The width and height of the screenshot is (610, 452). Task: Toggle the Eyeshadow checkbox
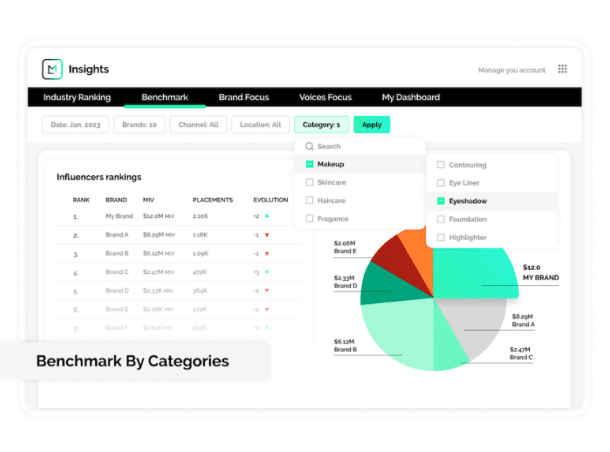coord(441,201)
